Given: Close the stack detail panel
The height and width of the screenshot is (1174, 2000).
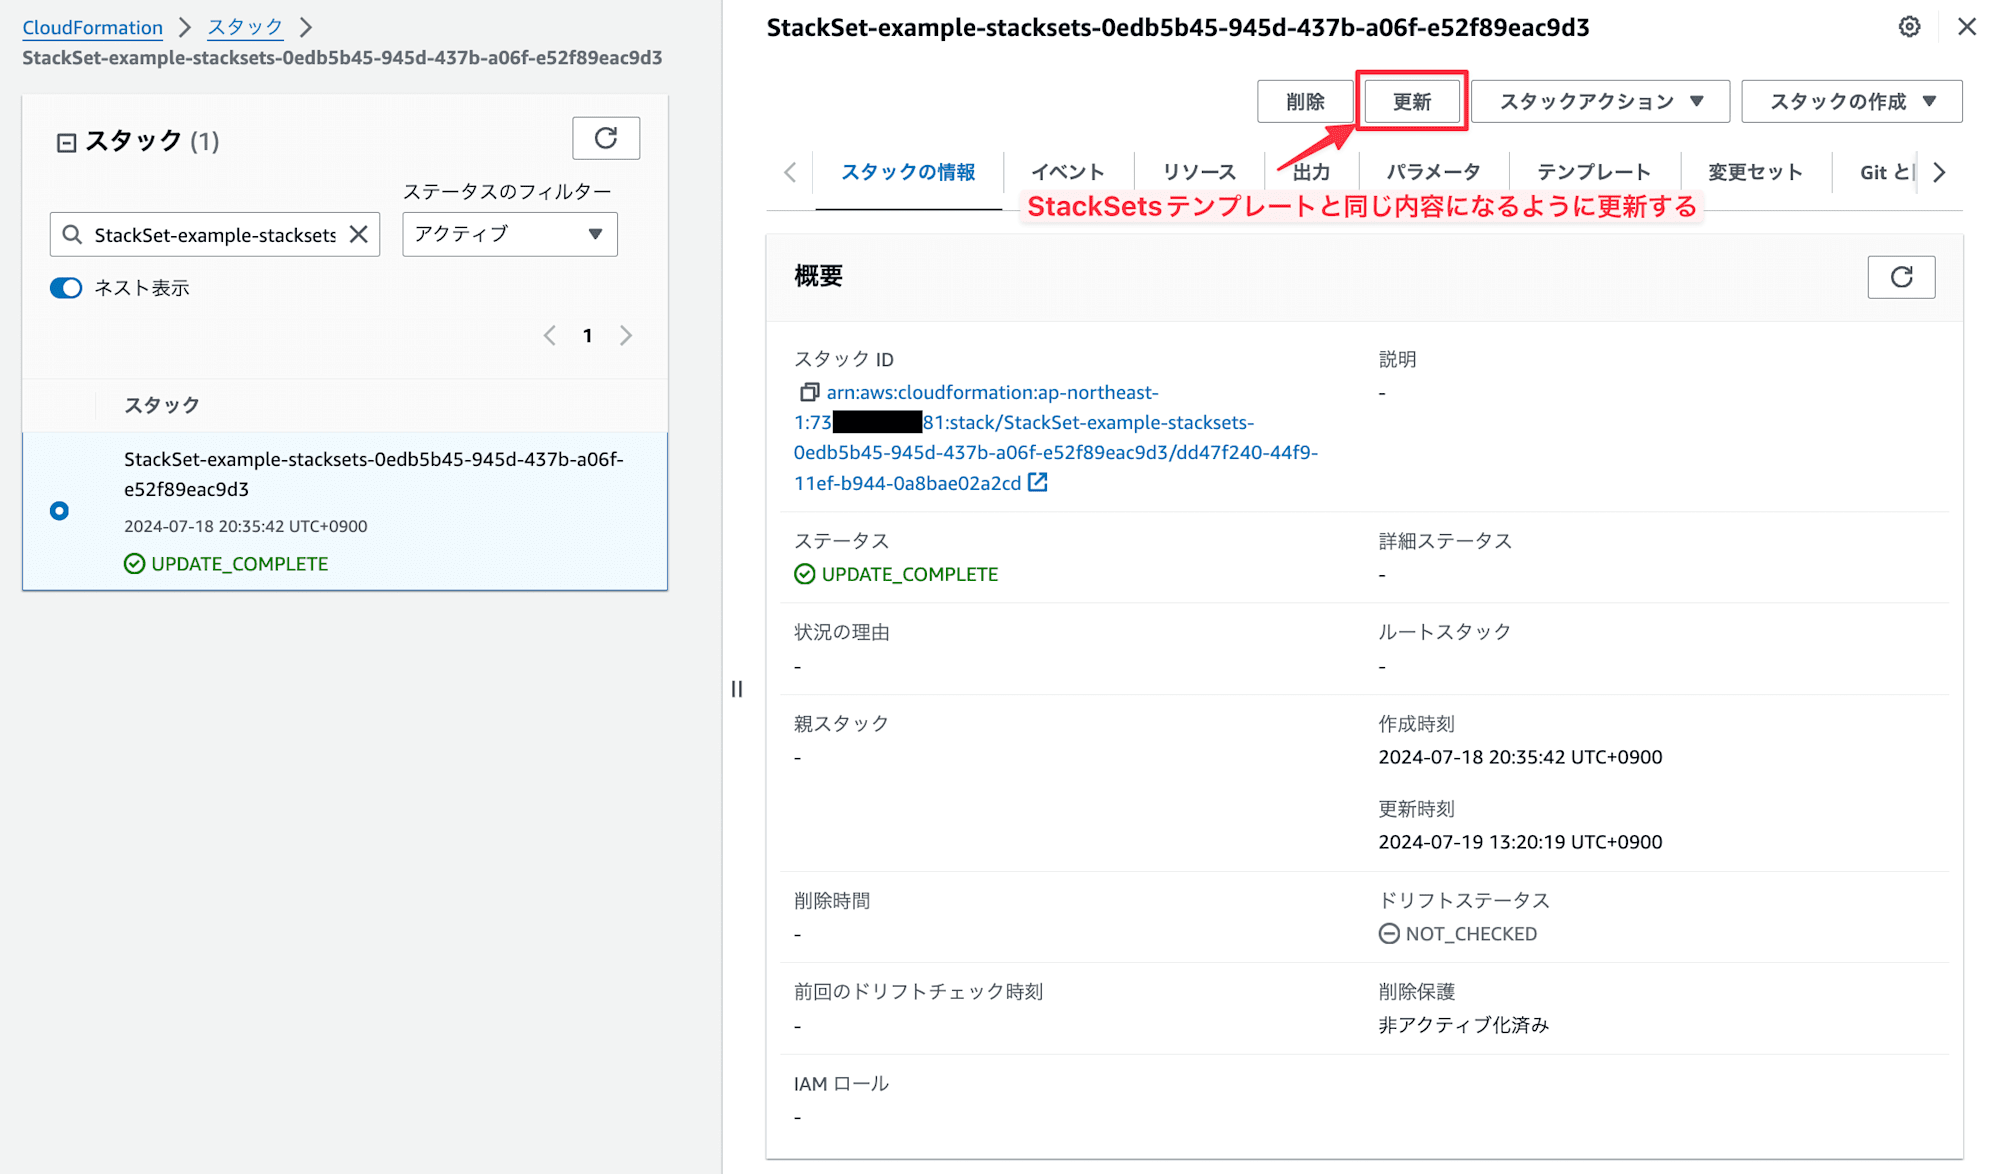Looking at the screenshot, I should (x=1966, y=27).
